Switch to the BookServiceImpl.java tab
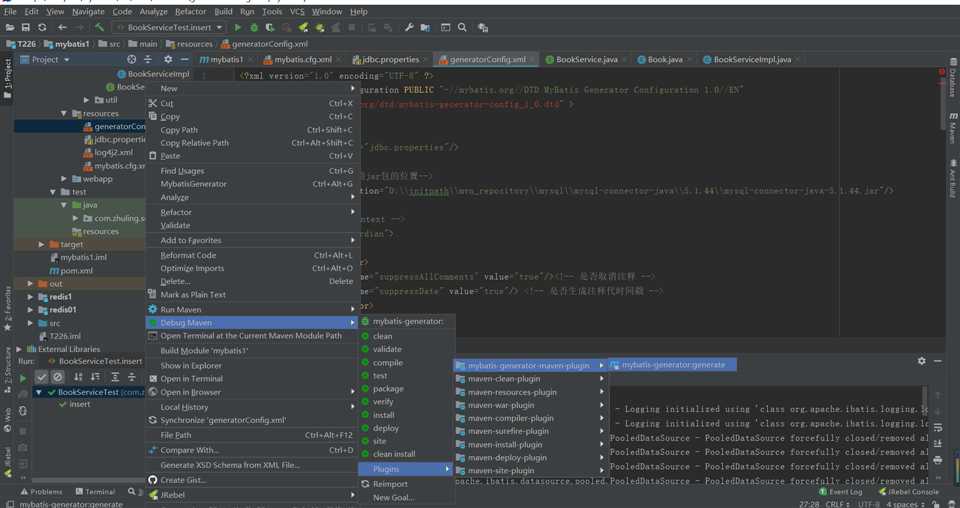The image size is (960, 508). (752, 59)
